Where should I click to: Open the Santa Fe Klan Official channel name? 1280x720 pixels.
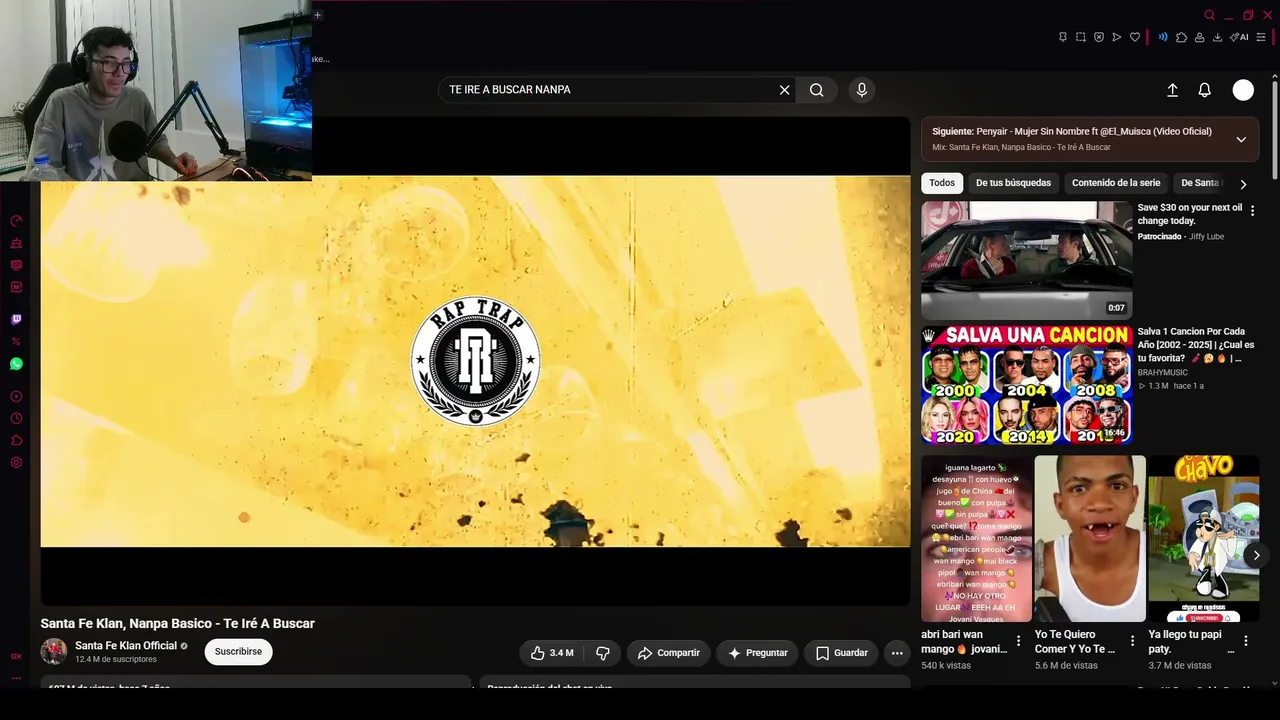pyautogui.click(x=126, y=646)
